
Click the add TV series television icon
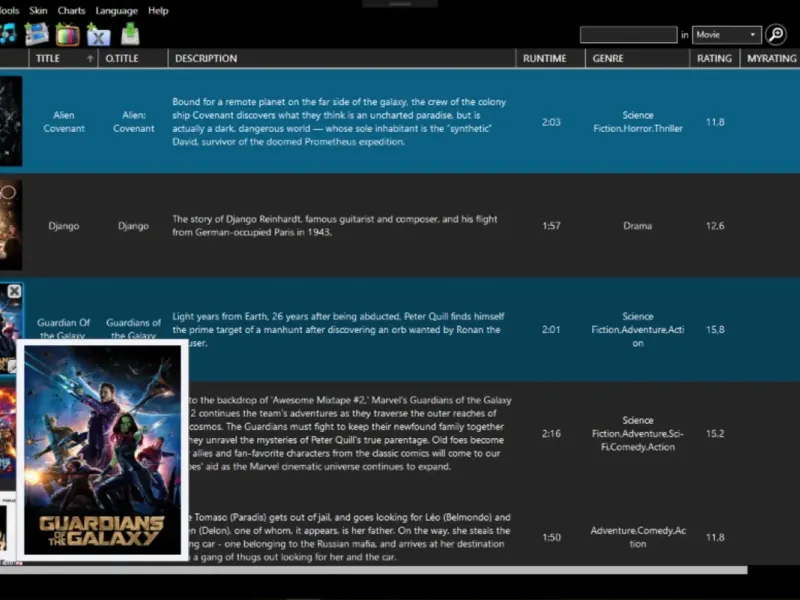[x=67, y=35]
